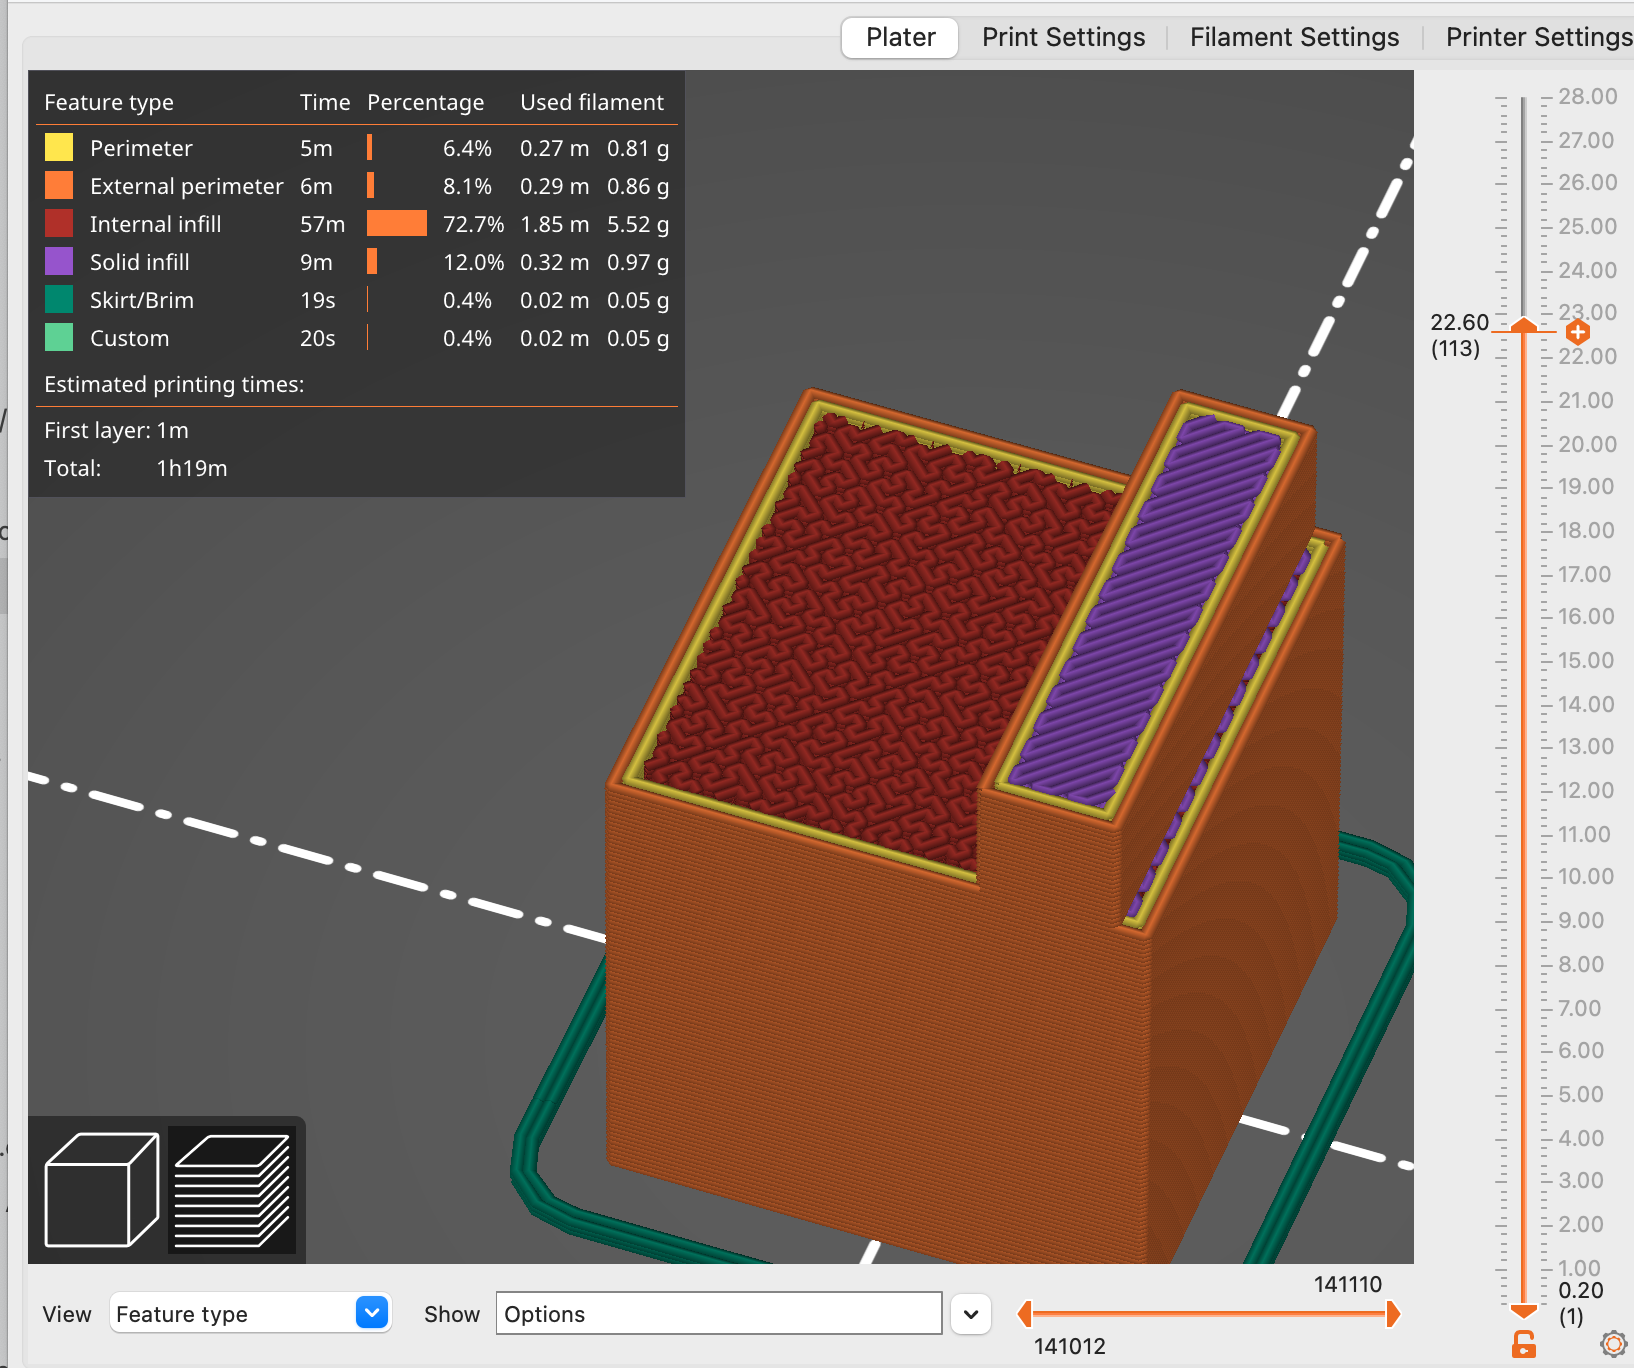Switch to 3D editor view cube icon
This screenshot has width=1634, height=1368.
pyautogui.click(x=102, y=1189)
